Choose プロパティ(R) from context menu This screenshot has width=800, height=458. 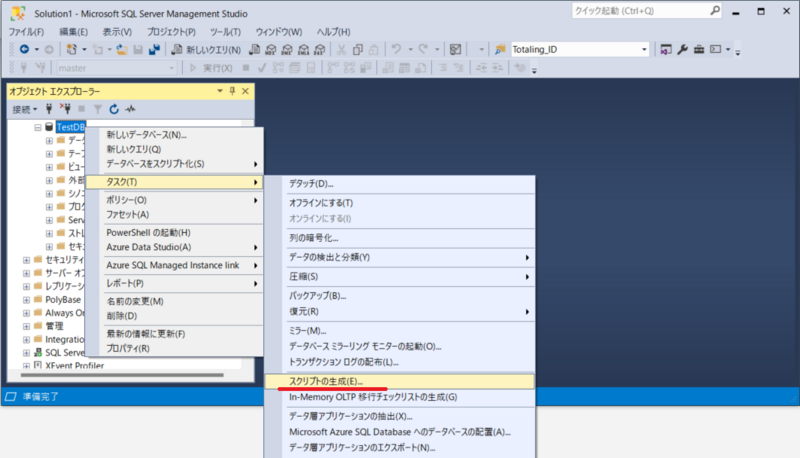174,348
